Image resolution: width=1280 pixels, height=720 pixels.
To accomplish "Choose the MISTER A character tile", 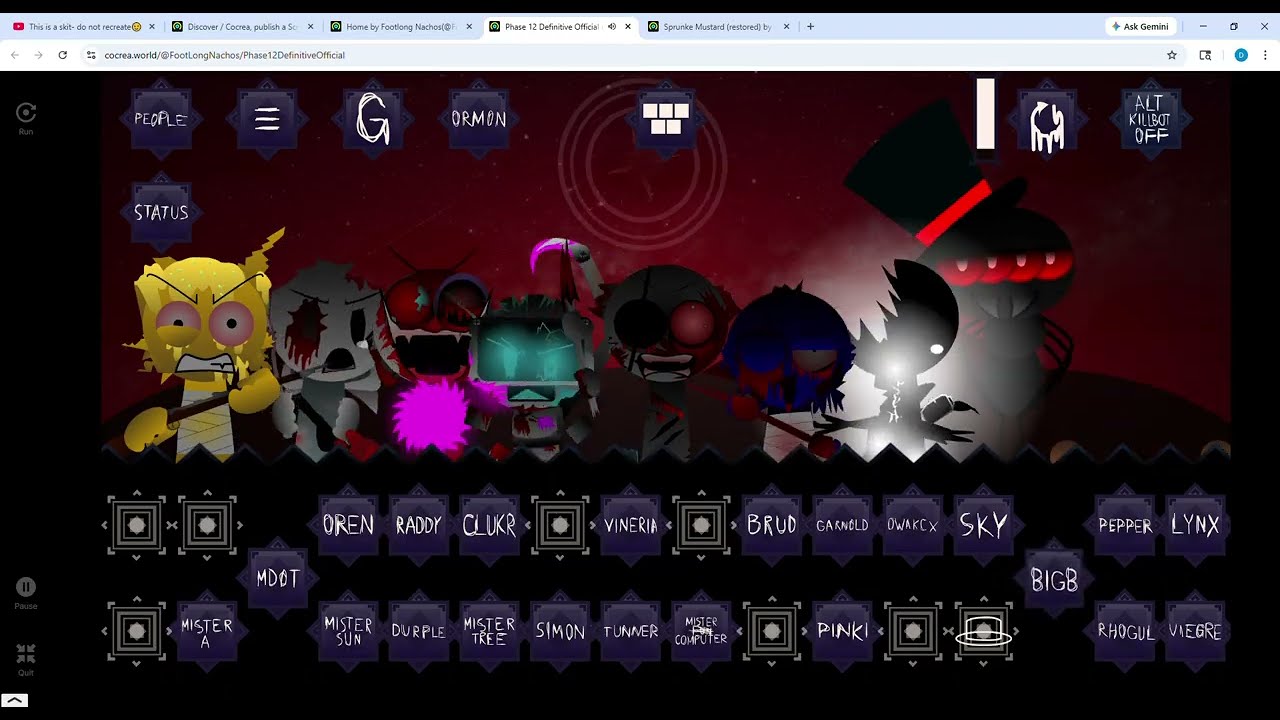I will coord(207,631).
